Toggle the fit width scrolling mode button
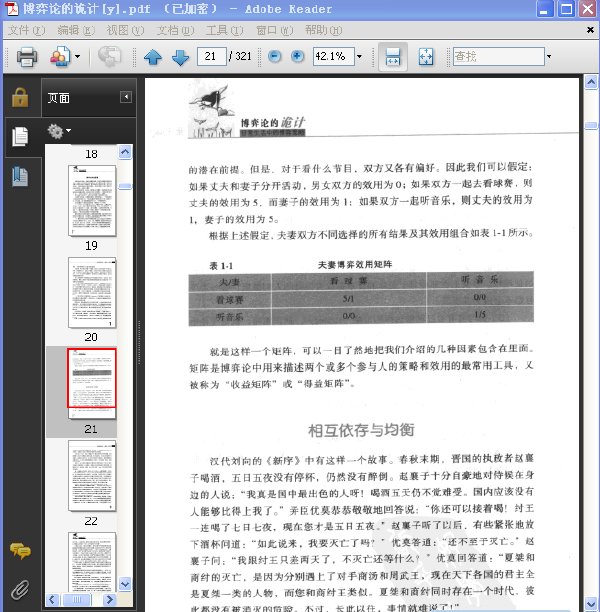 click(393, 57)
